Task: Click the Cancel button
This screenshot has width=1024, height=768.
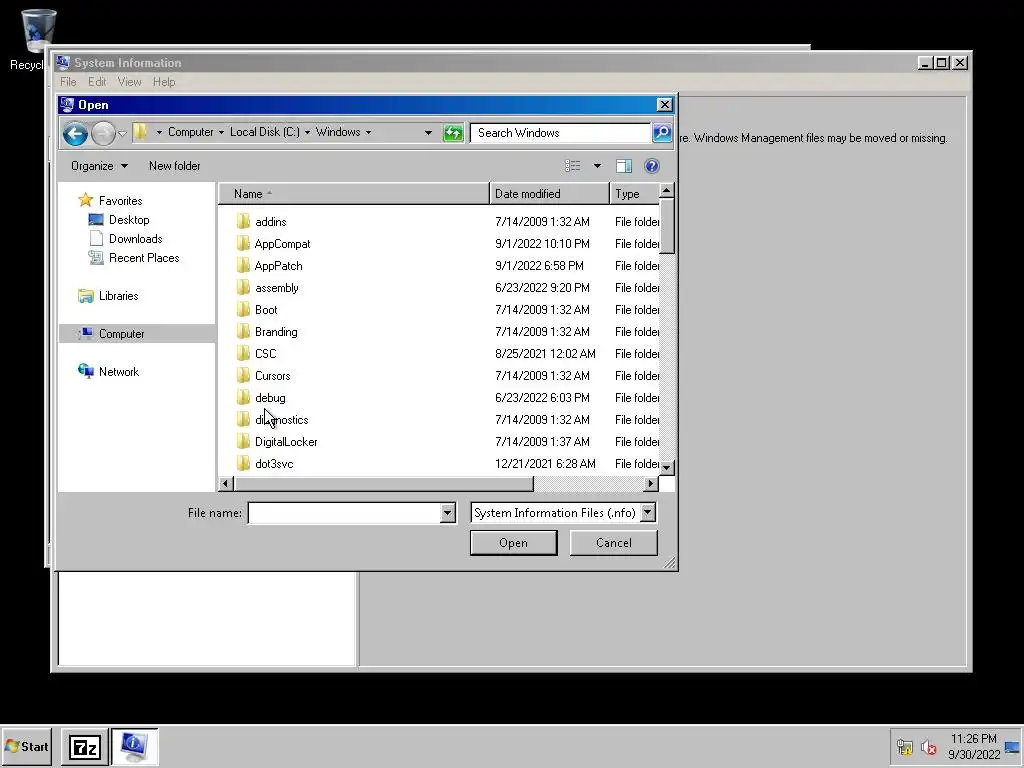Action: click(x=613, y=543)
